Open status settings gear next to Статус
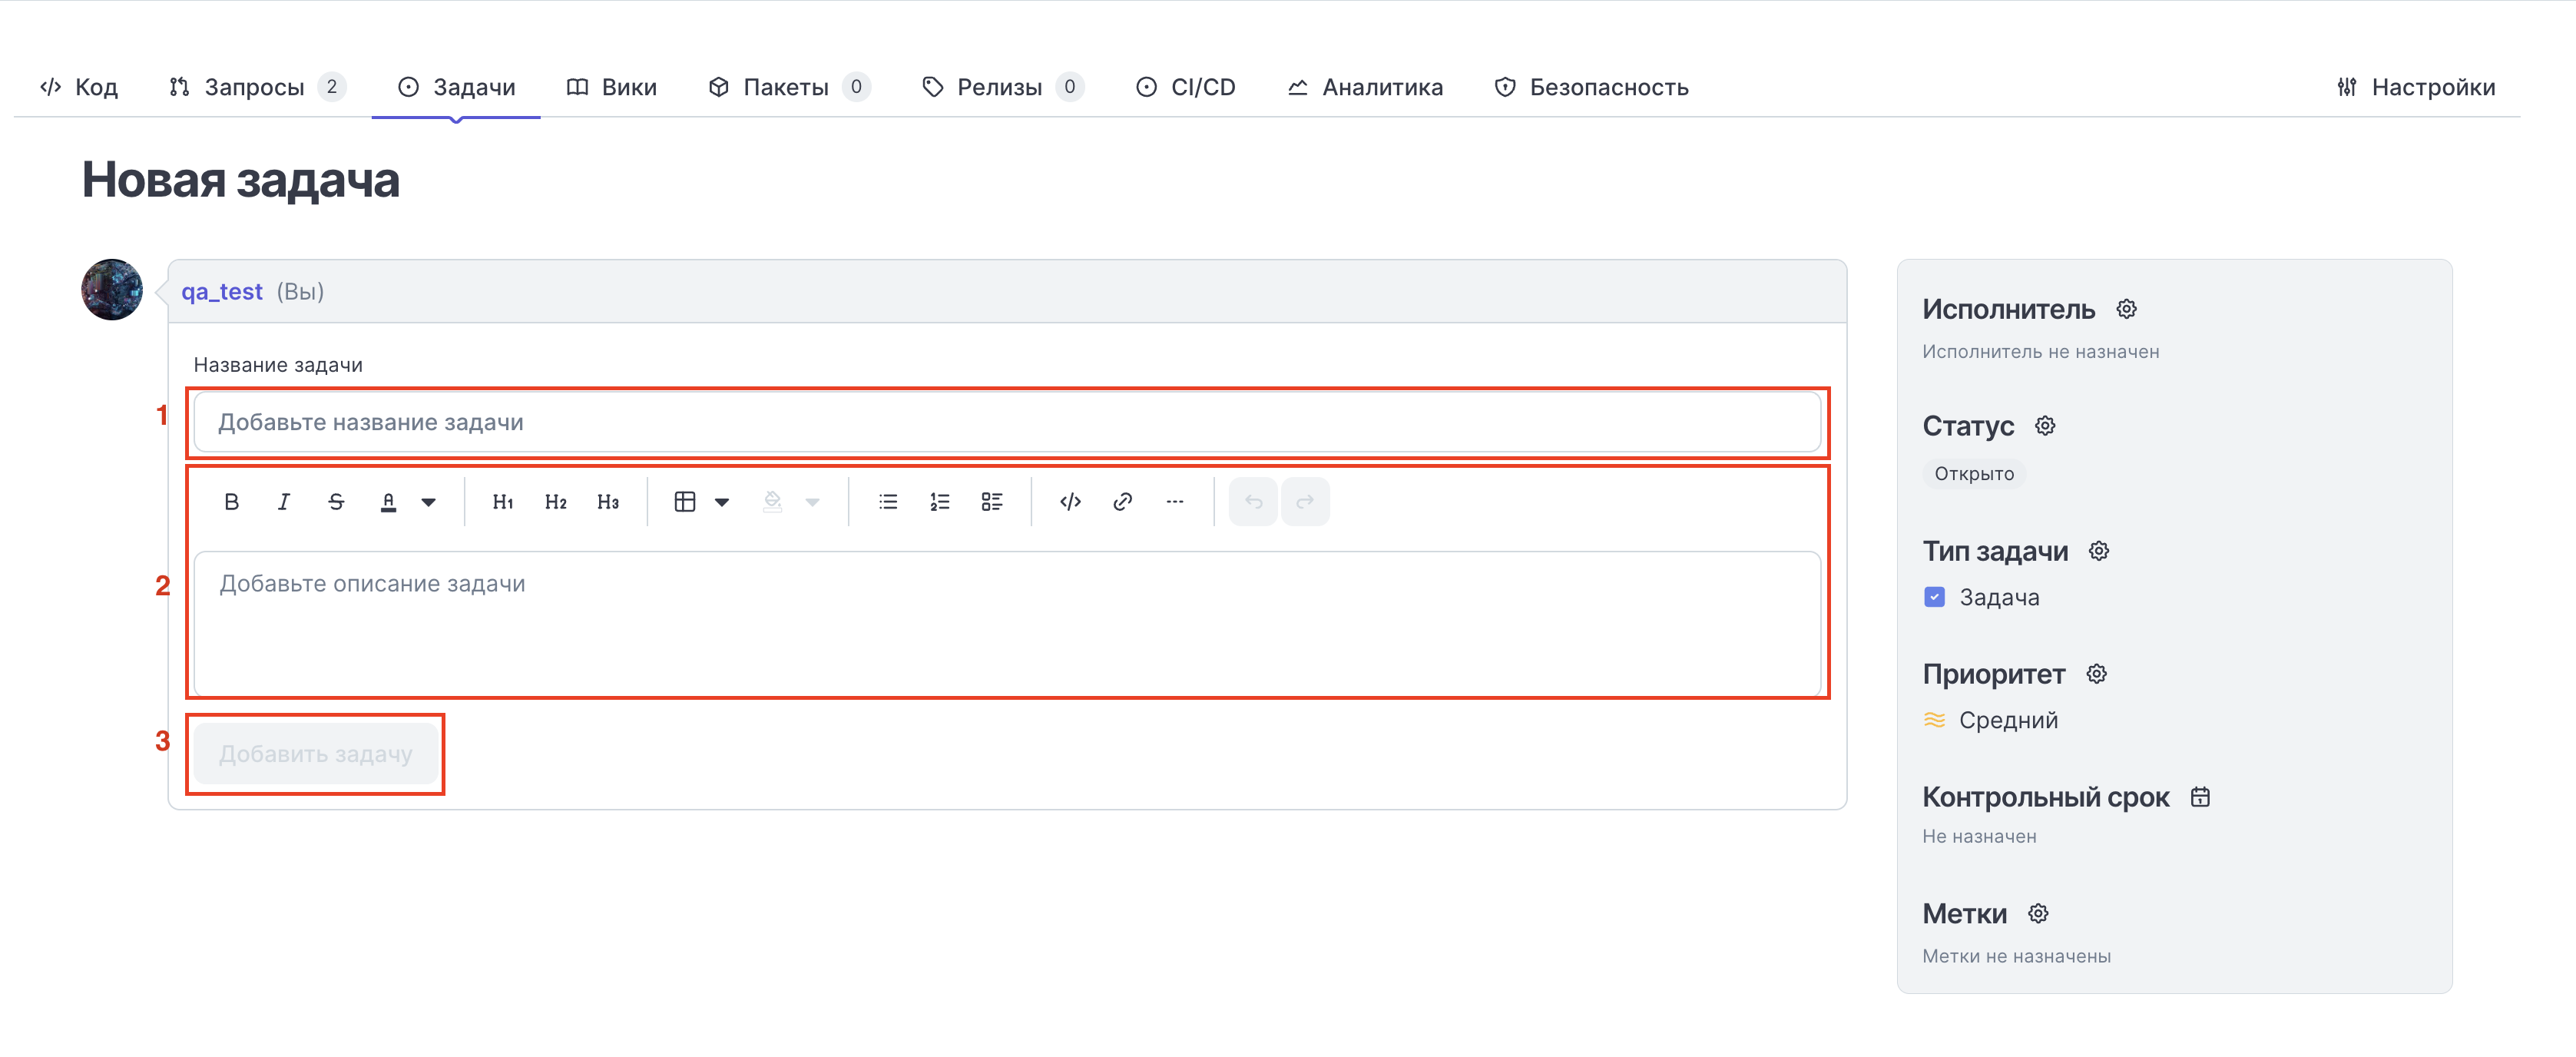 pyautogui.click(x=2046, y=426)
